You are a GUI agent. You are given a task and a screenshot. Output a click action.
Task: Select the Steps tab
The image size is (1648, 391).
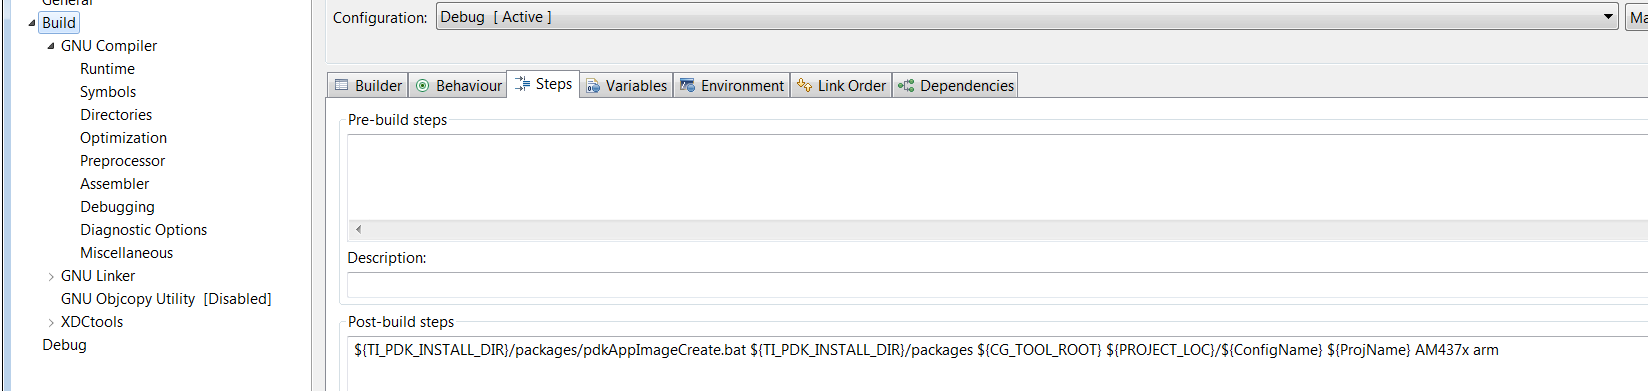click(543, 84)
